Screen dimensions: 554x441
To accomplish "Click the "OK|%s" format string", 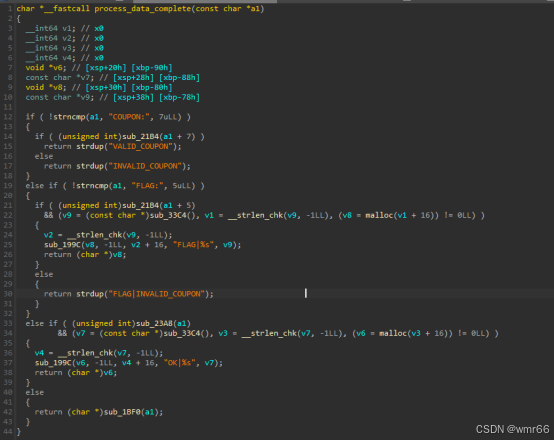I will 179,363.
